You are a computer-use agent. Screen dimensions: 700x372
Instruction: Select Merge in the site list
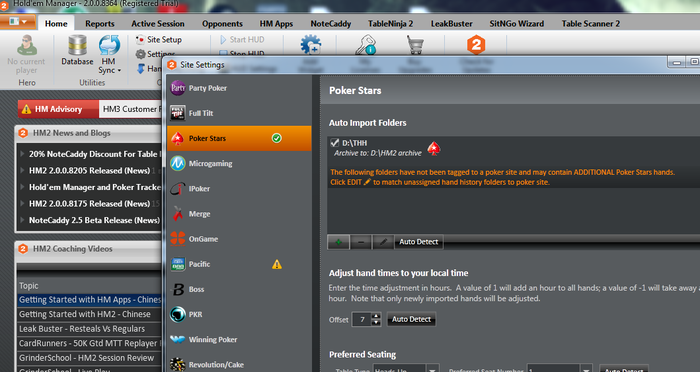click(239, 214)
